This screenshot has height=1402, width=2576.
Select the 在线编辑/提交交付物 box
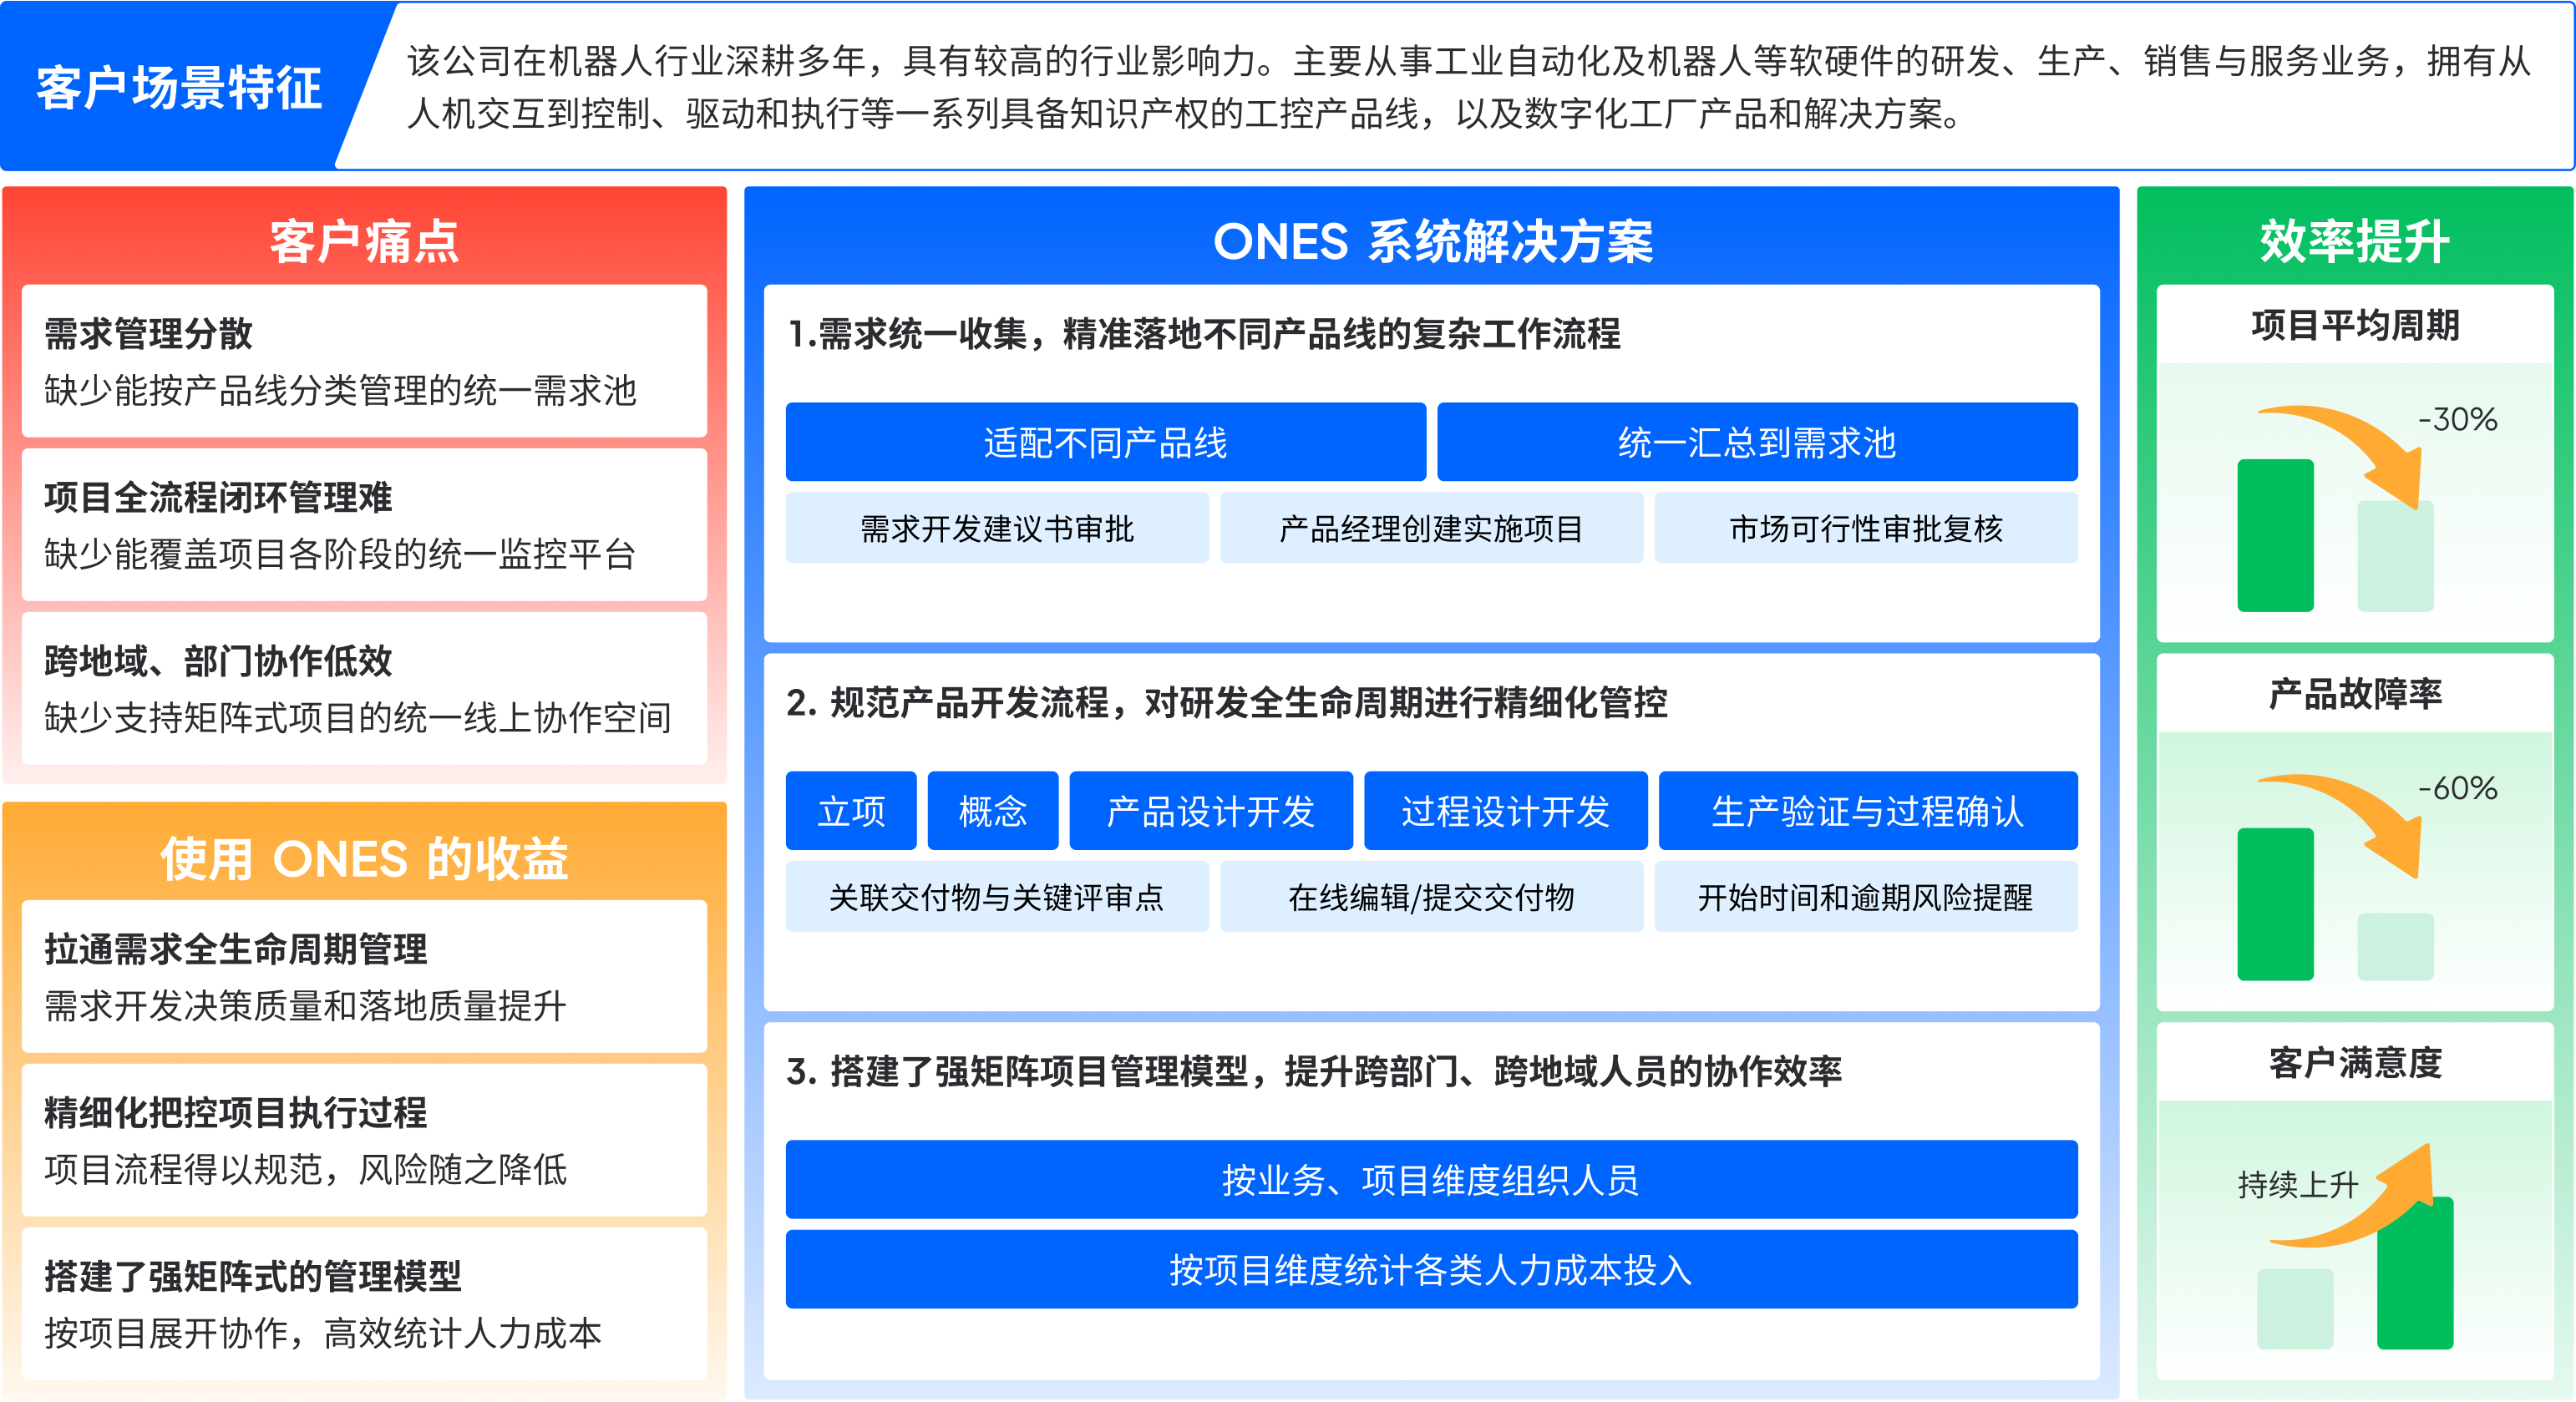pos(1431,897)
